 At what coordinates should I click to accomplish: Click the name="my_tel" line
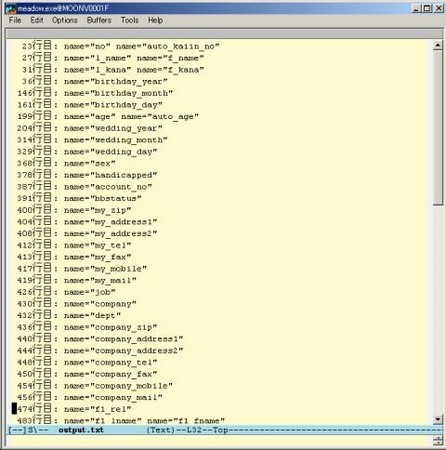click(x=74, y=245)
